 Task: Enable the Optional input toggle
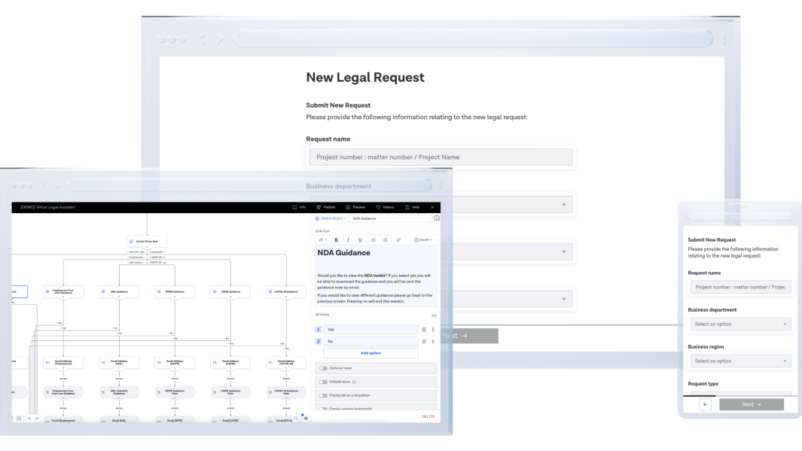click(323, 368)
